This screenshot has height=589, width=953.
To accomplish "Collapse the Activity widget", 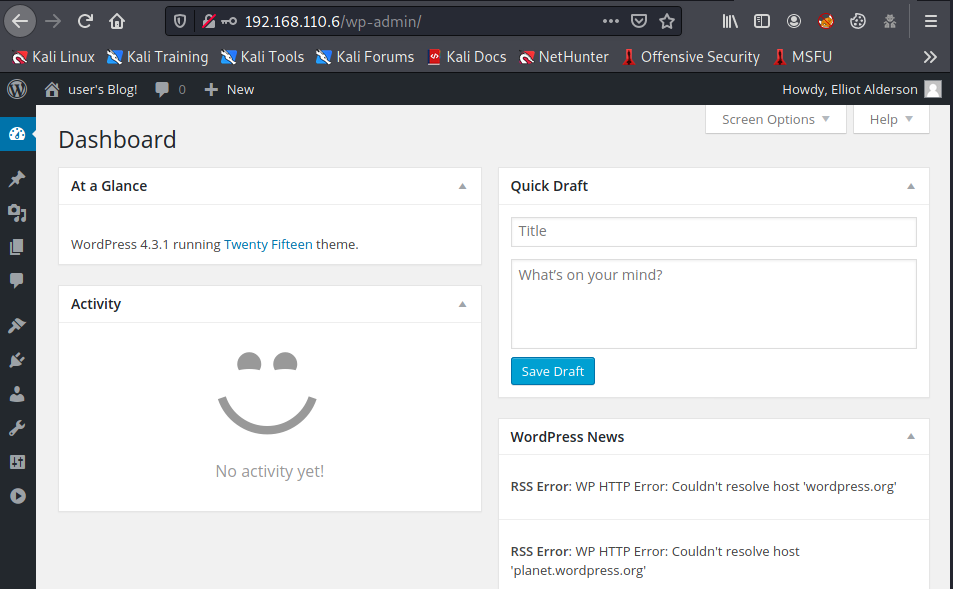I will 462,304.
